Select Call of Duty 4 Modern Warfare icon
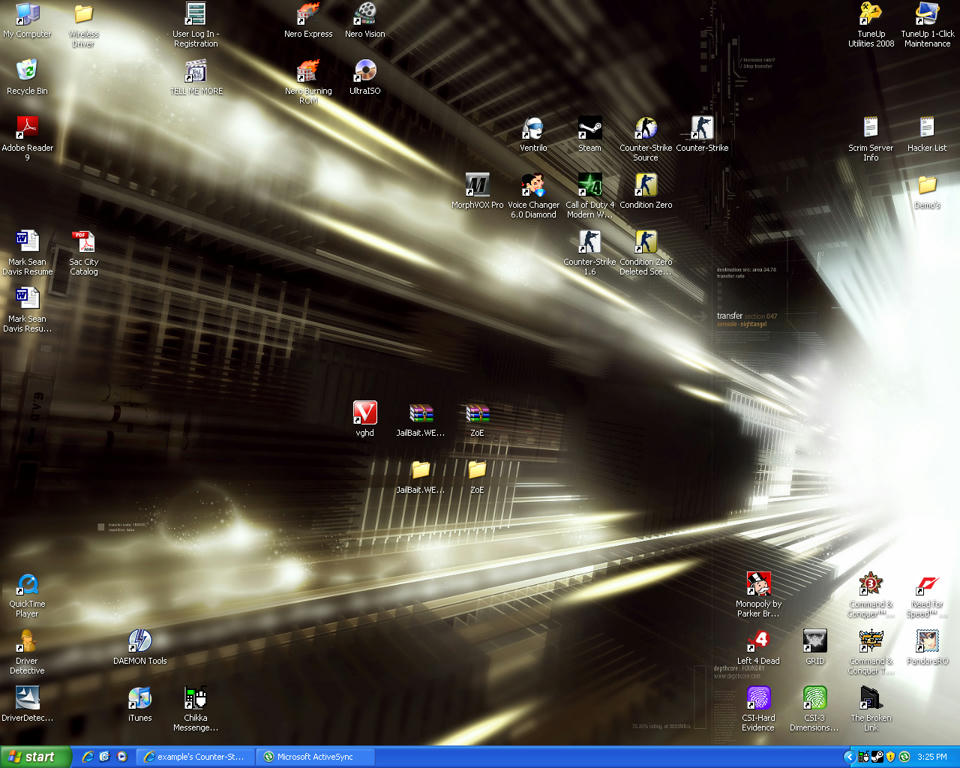The image size is (960, 768). [x=590, y=196]
